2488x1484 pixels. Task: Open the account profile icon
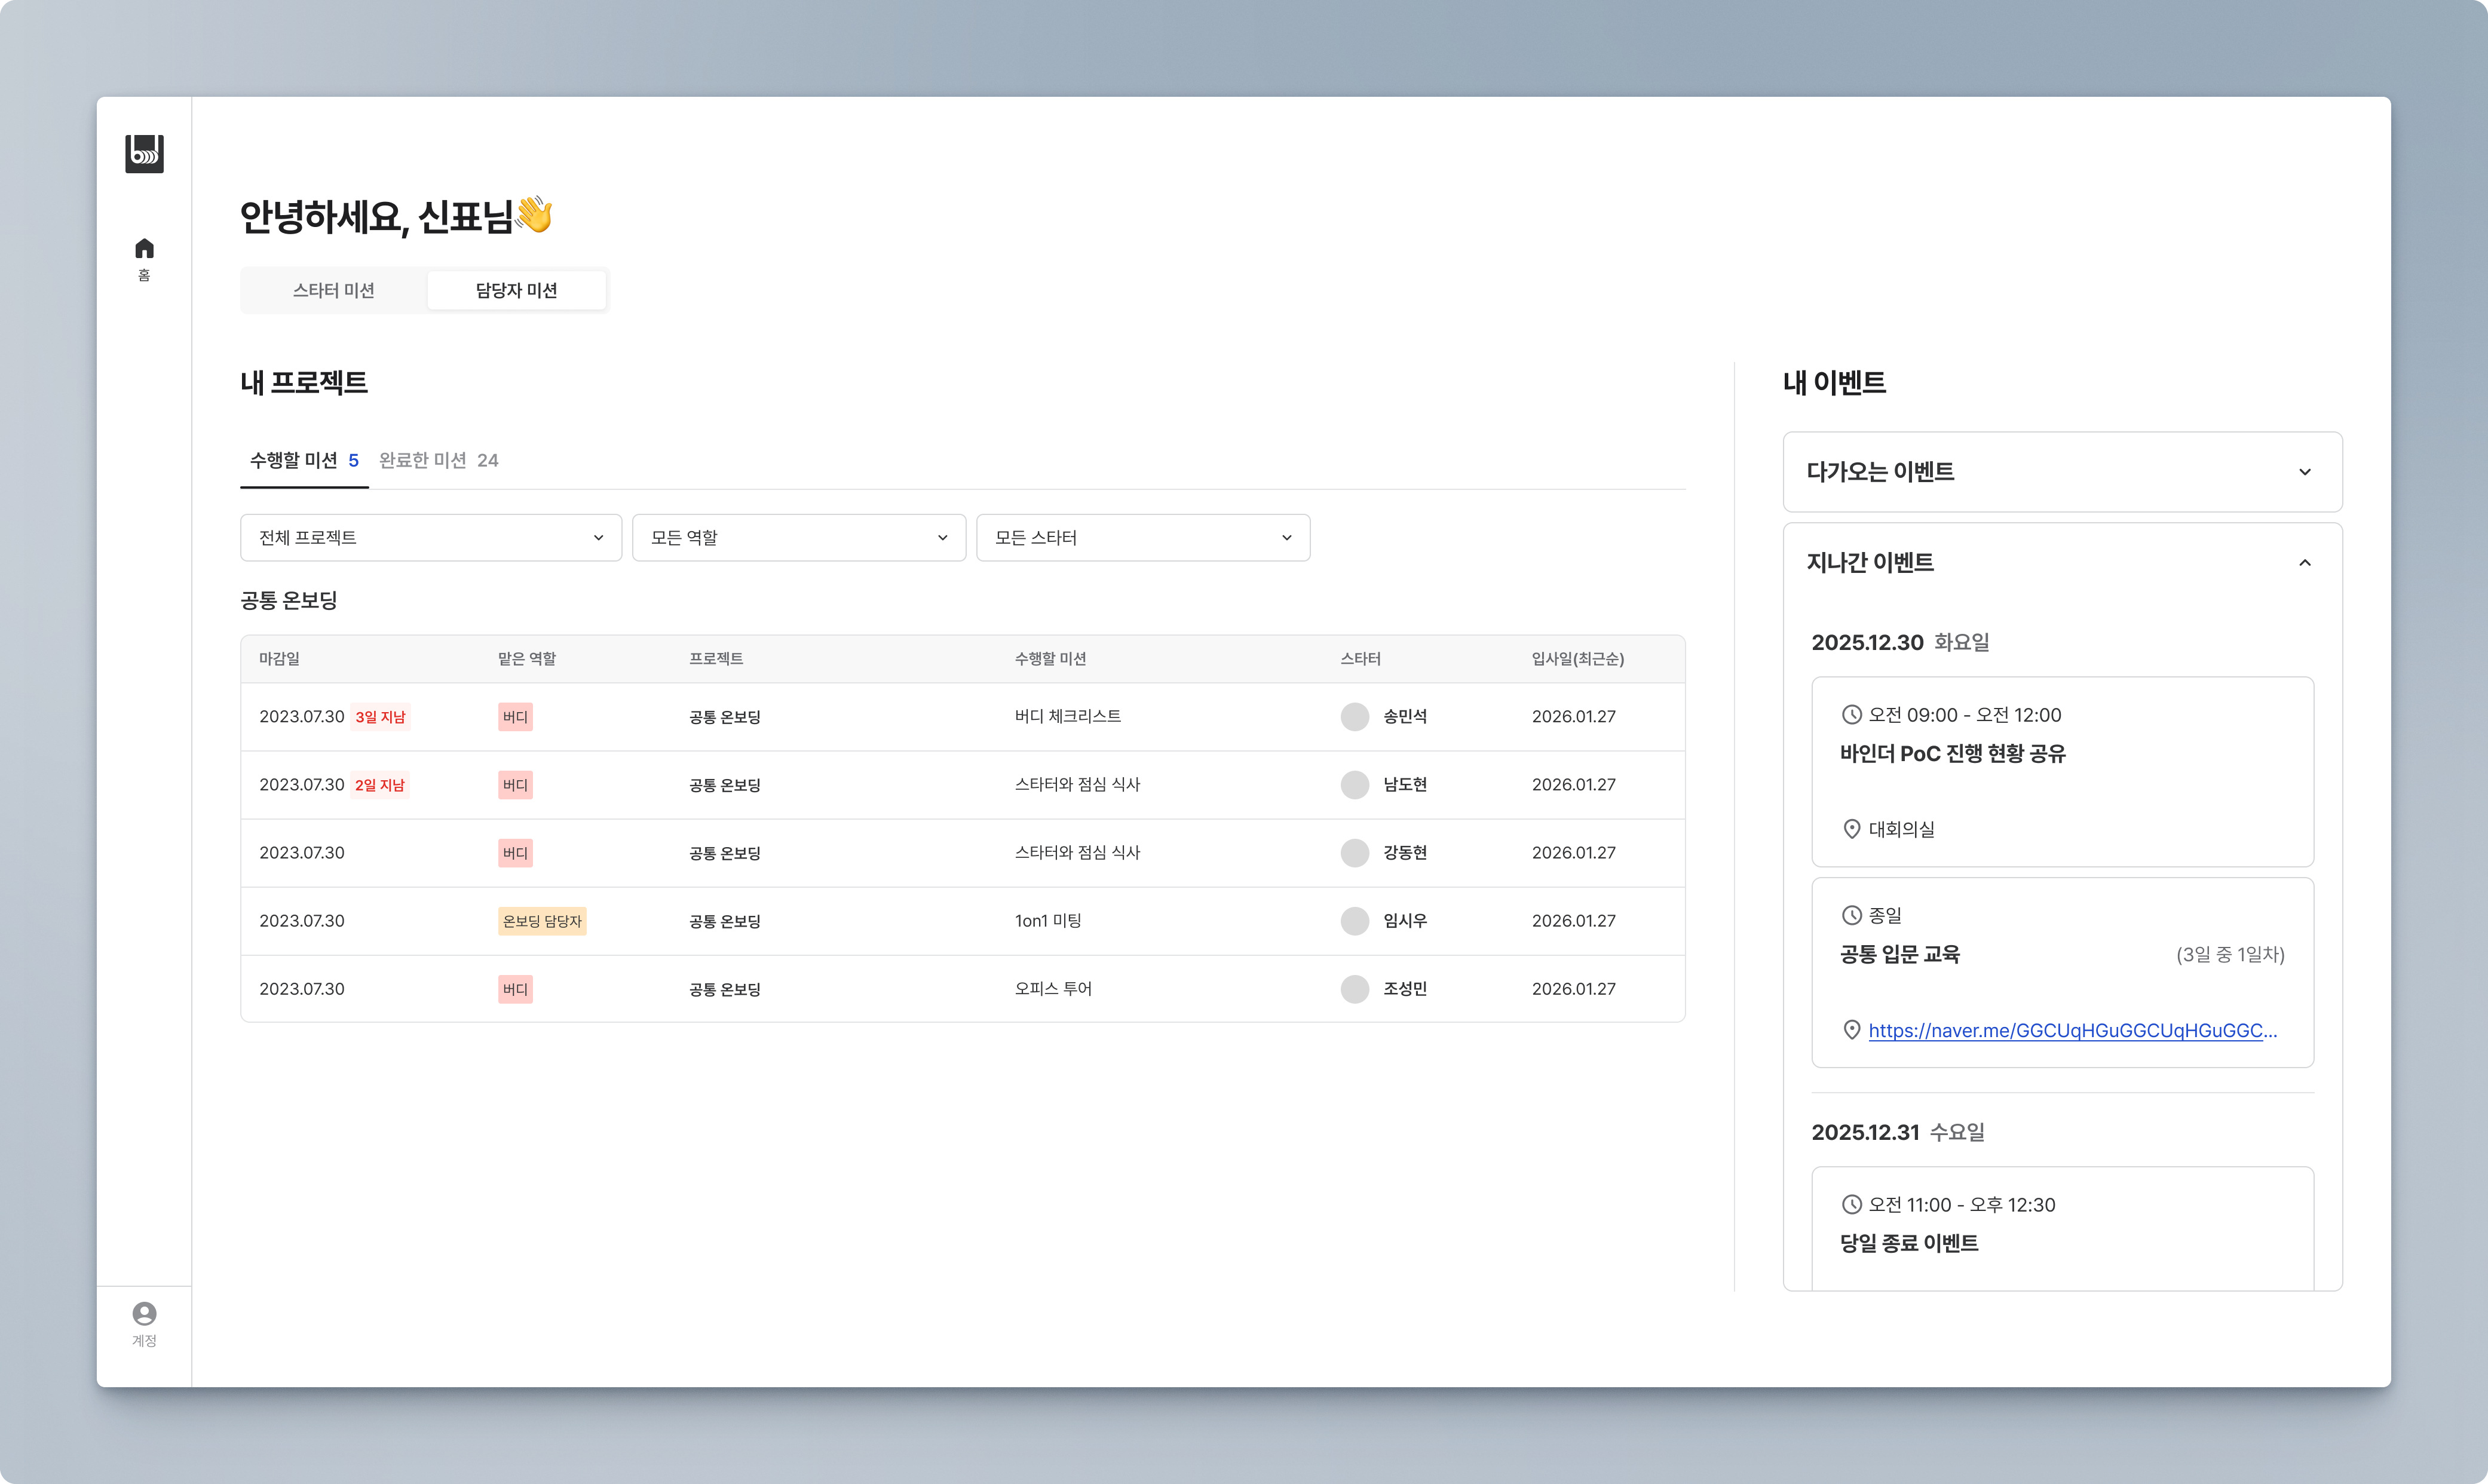(x=144, y=1313)
